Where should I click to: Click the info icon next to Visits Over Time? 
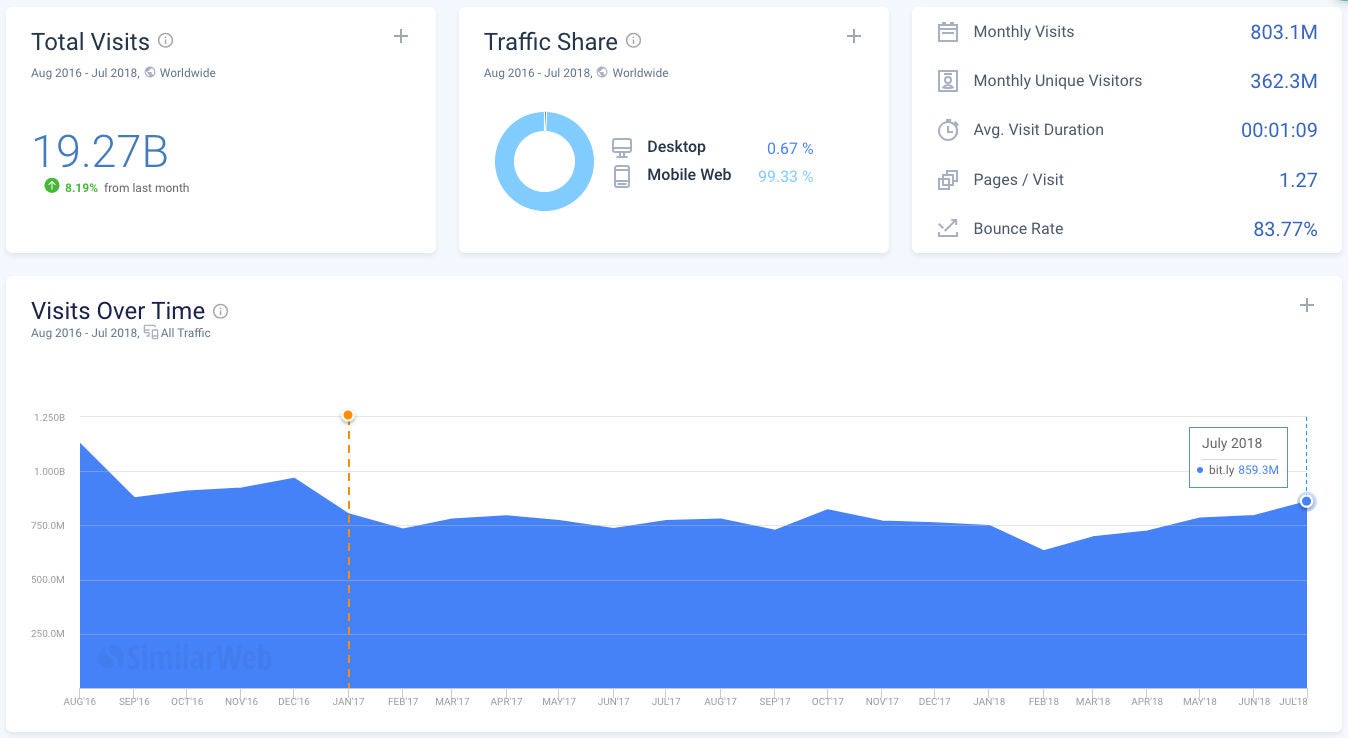coord(221,311)
